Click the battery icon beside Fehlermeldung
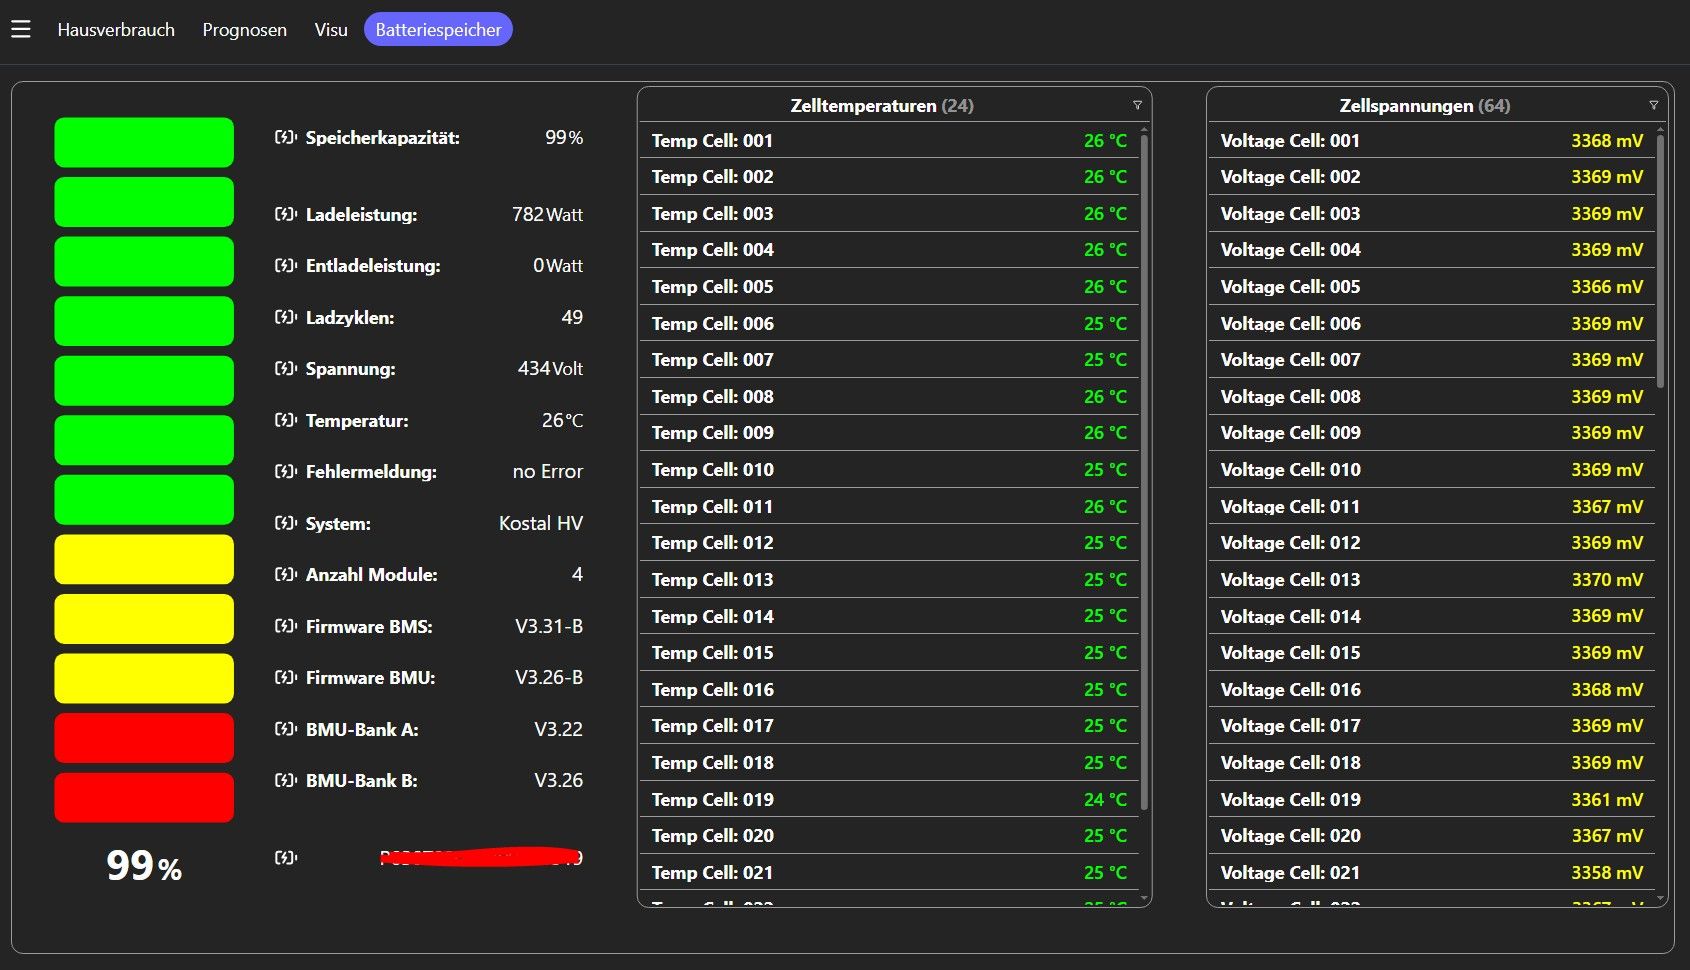 pyautogui.click(x=285, y=471)
